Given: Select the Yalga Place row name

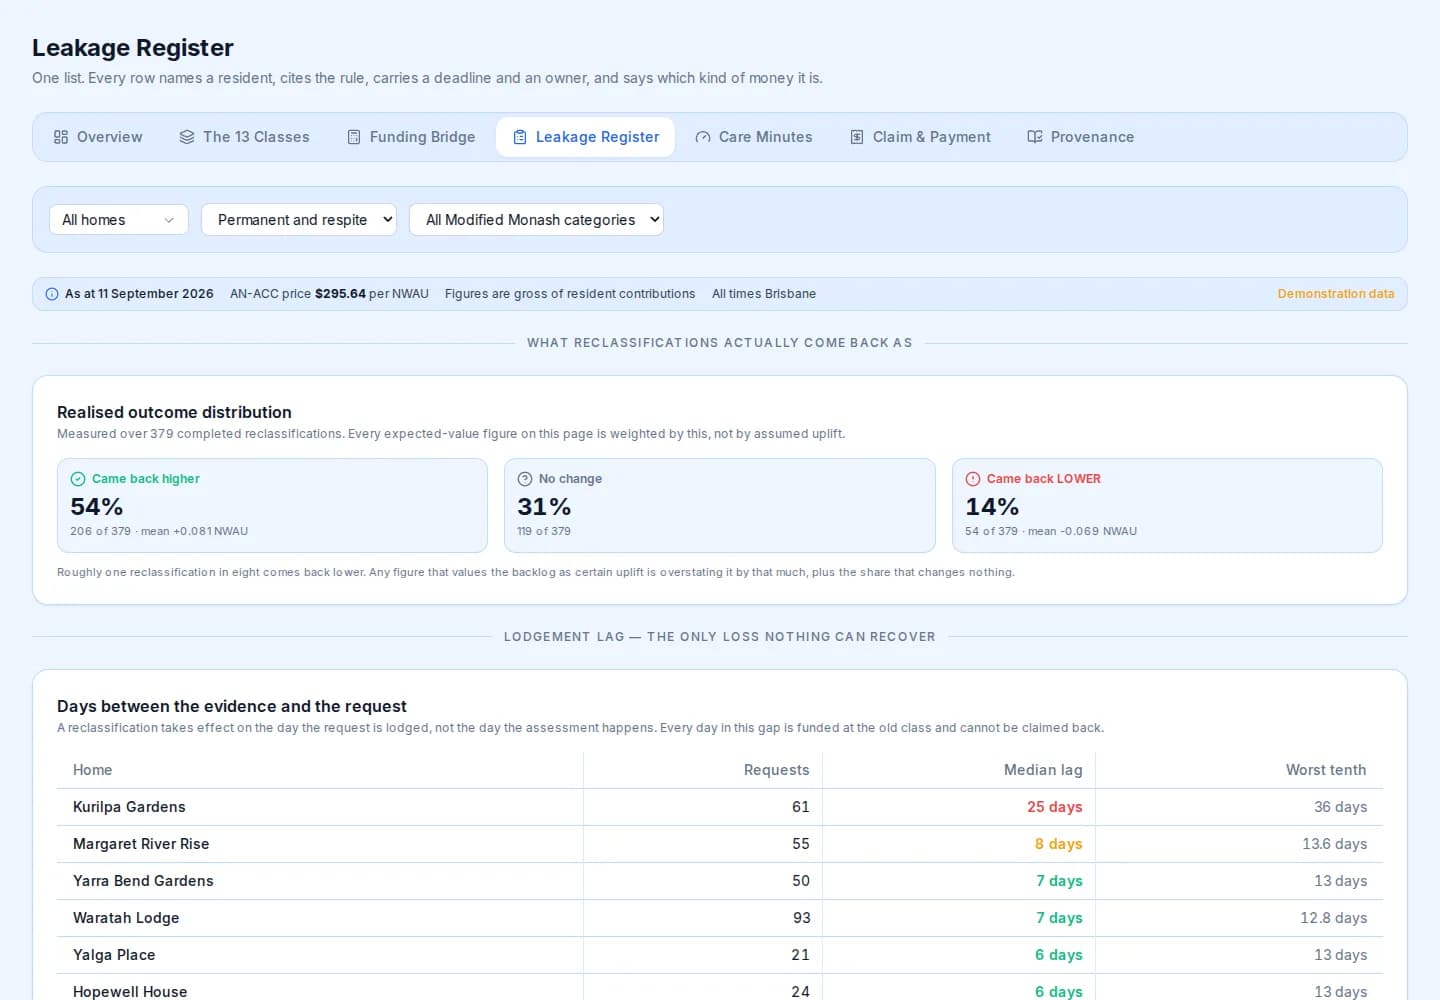Looking at the screenshot, I should click(114, 955).
